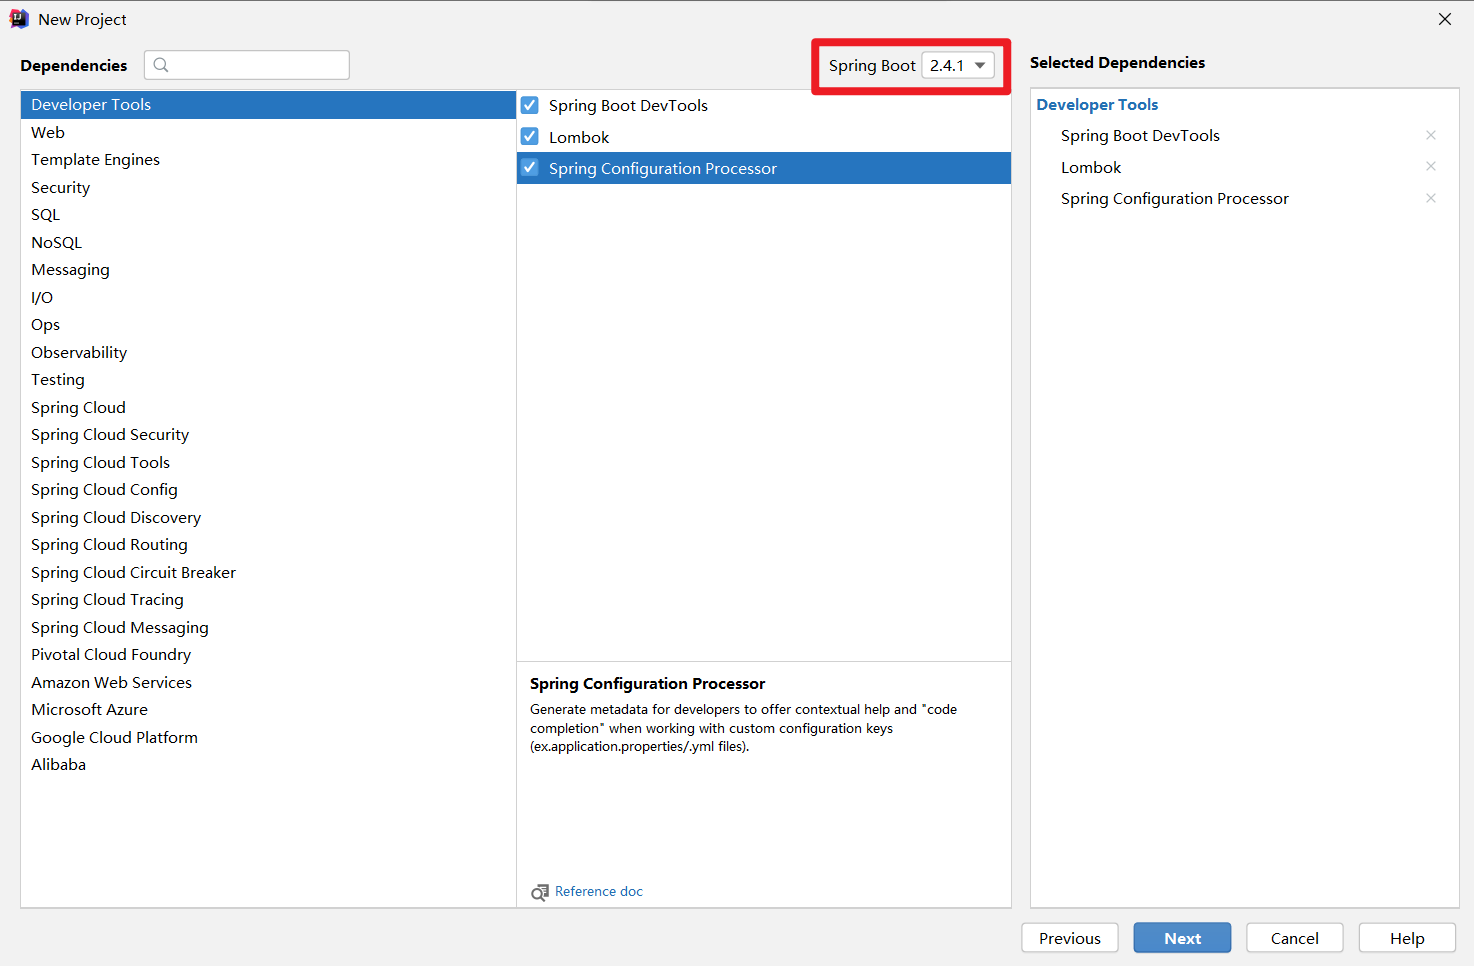
Task: Click Developer Tools heading in Selected Dependencies
Action: tap(1097, 105)
